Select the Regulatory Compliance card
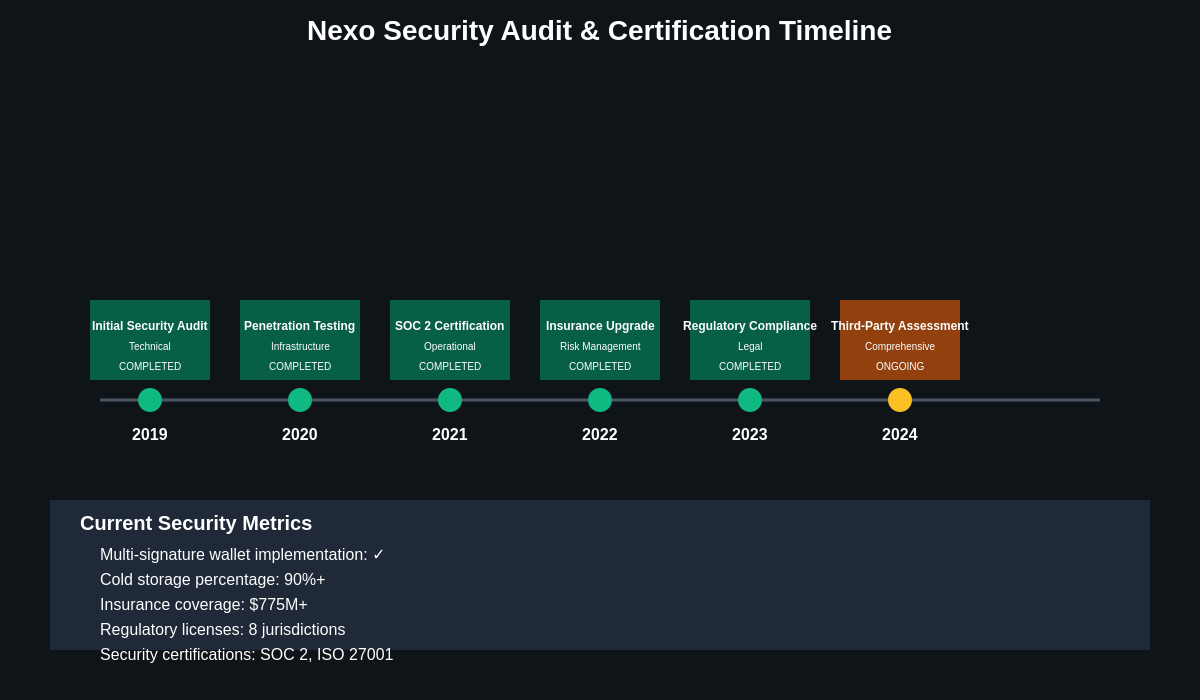This screenshot has height=700, width=1200. (x=750, y=340)
